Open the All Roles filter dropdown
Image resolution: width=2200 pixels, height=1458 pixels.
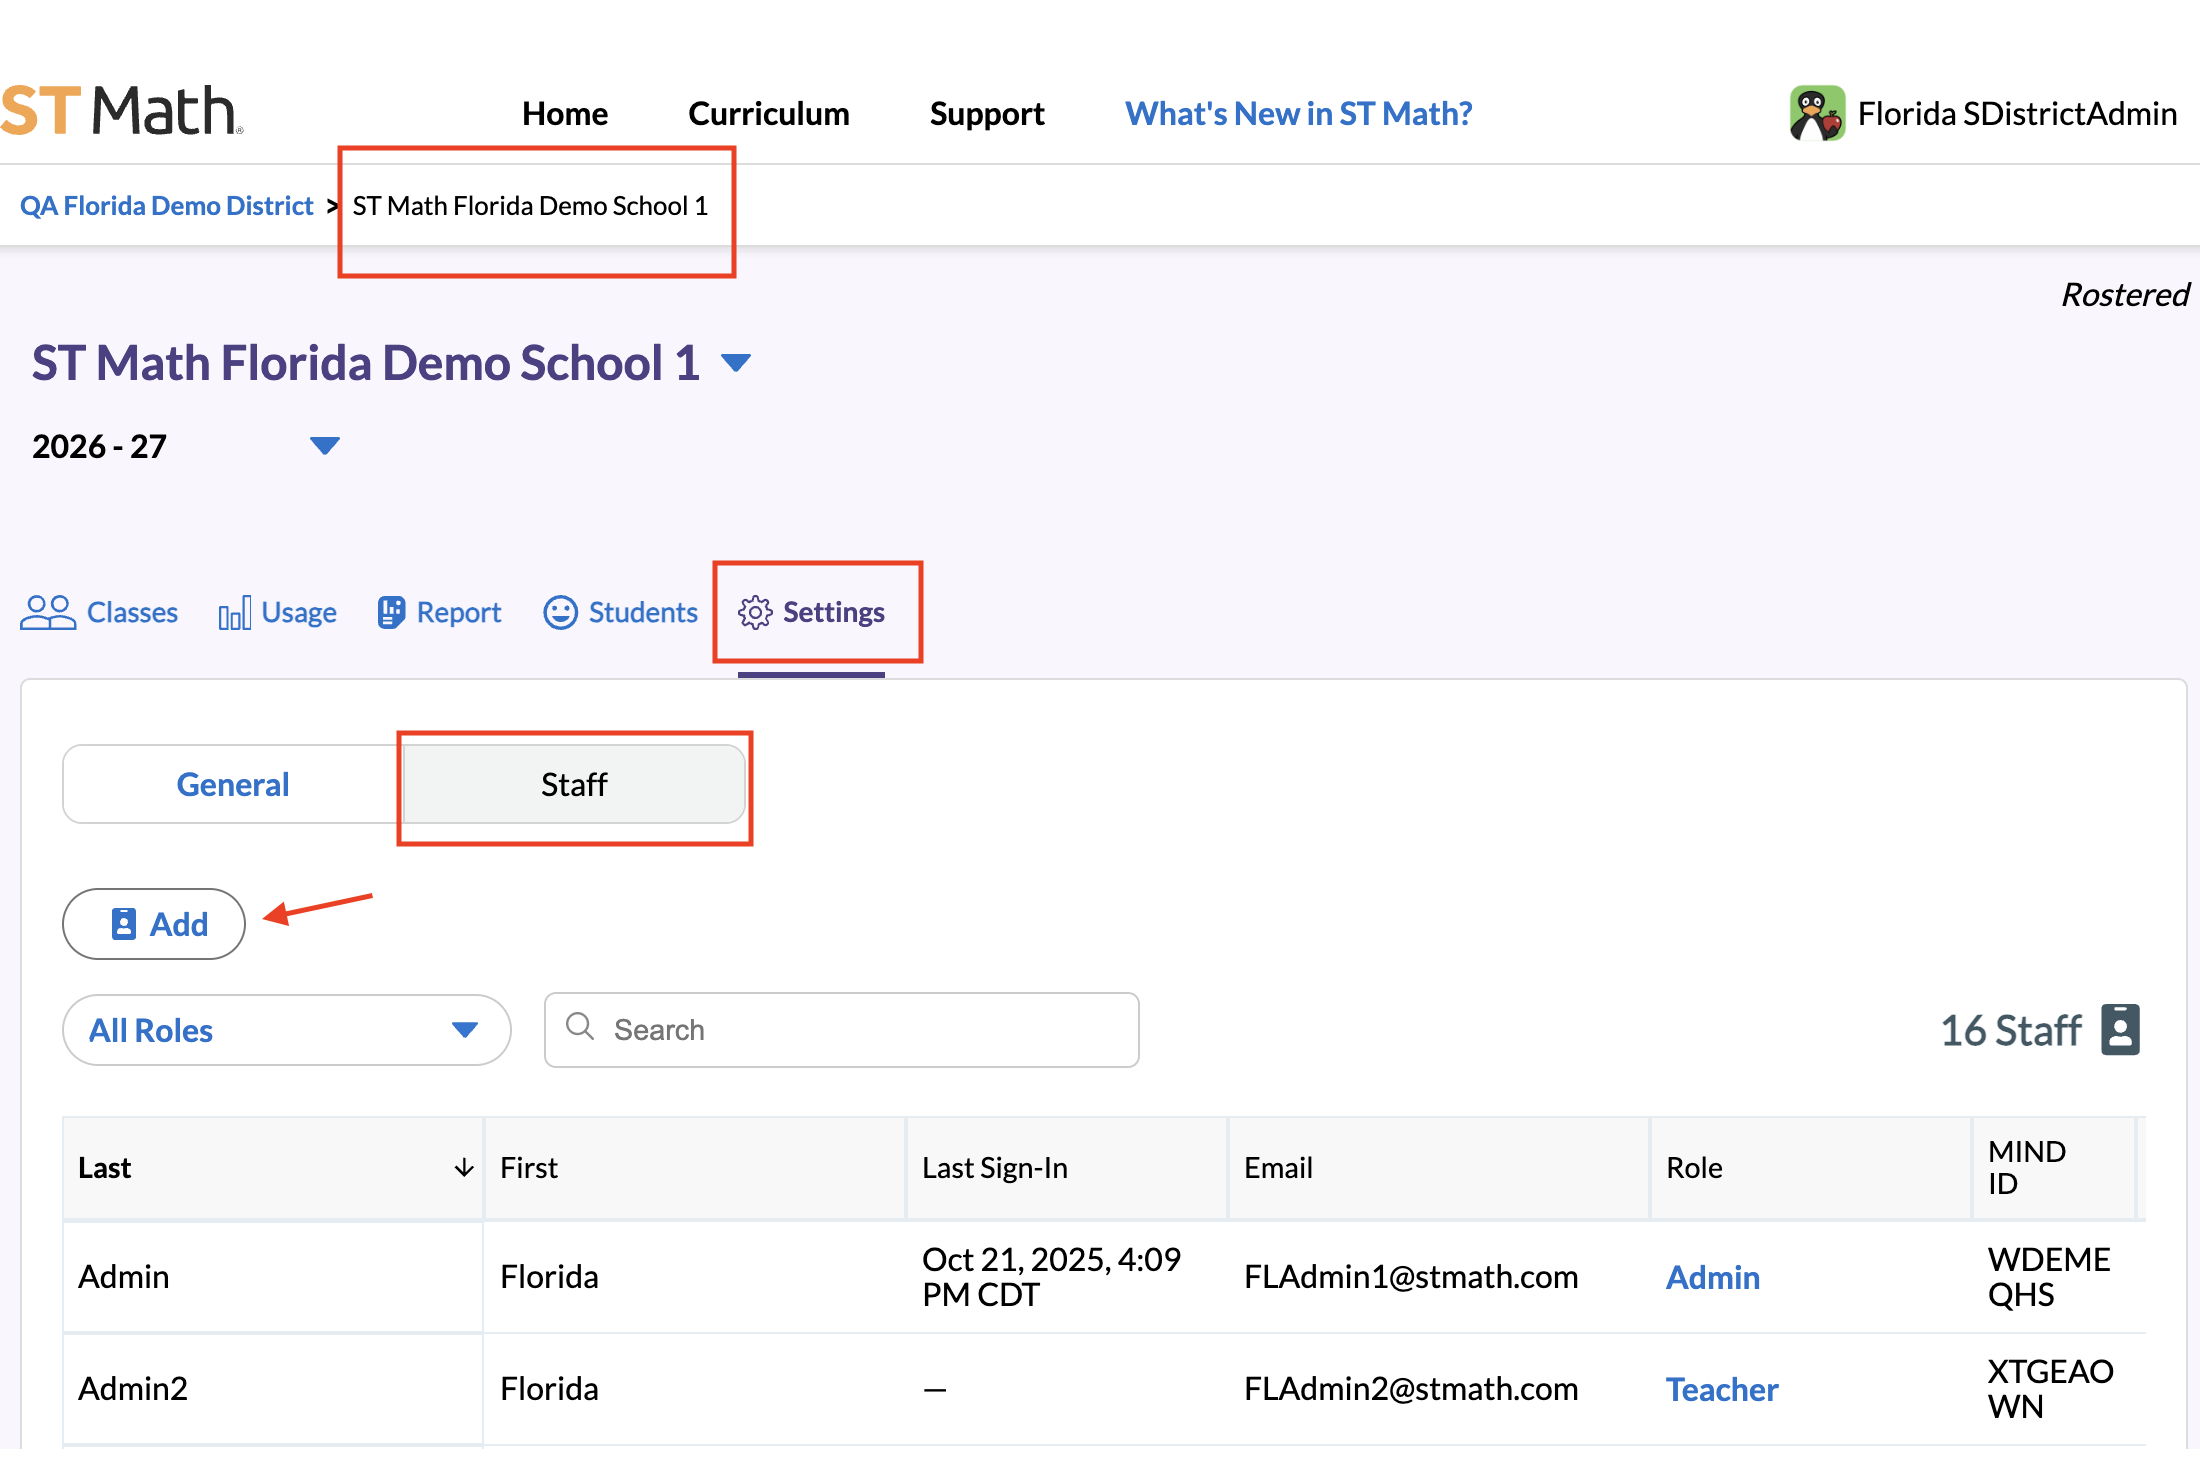[x=286, y=1030]
